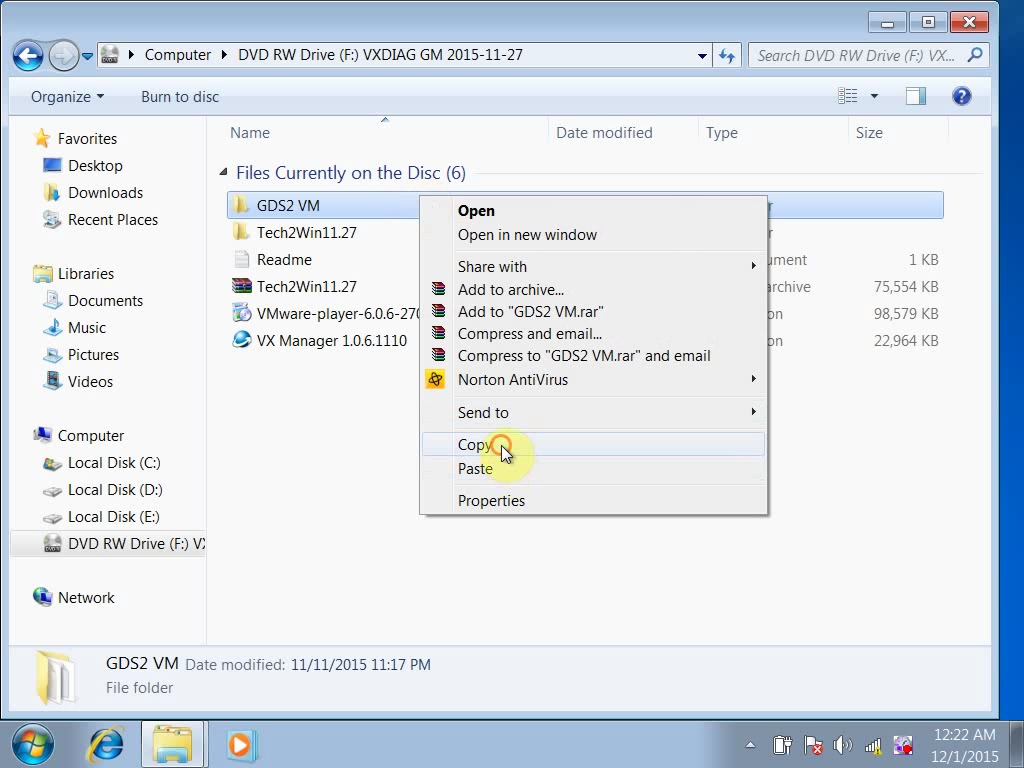Image resolution: width=1024 pixels, height=768 pixels.
Task: Click Add to archive... menu entry
Action: [x=593, y=289]
